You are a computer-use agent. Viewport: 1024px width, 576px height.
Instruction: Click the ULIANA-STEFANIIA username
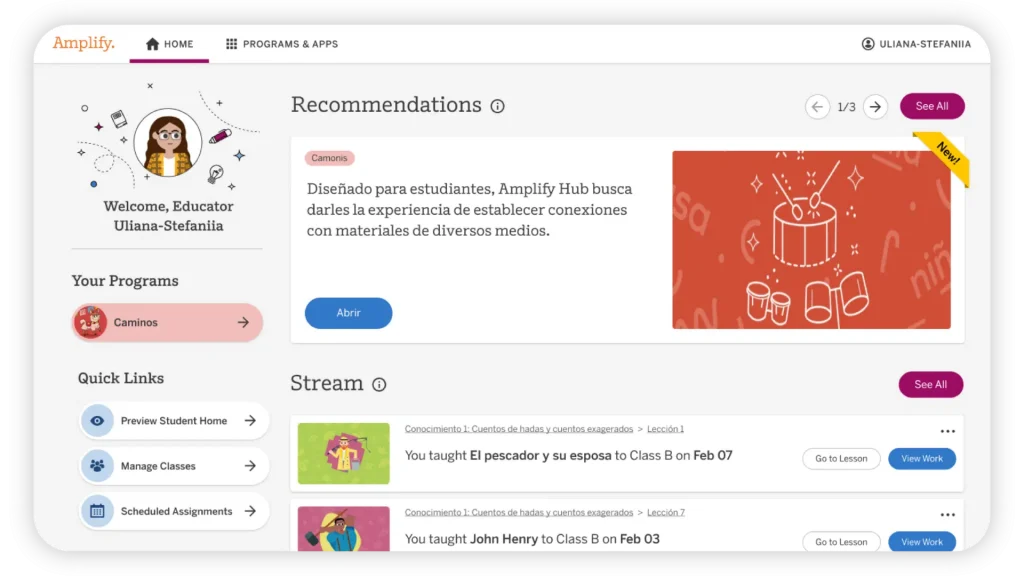[925, 44]
